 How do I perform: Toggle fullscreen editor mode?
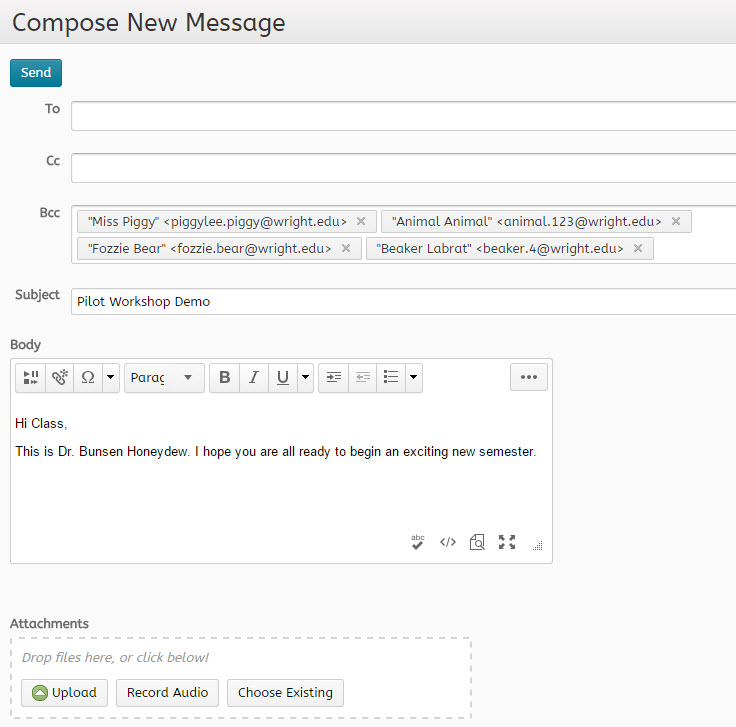tap(507, 542)
